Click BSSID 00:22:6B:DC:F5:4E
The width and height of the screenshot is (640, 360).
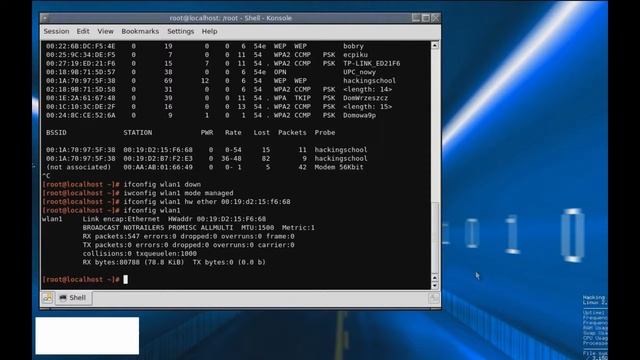click(80, 46)
